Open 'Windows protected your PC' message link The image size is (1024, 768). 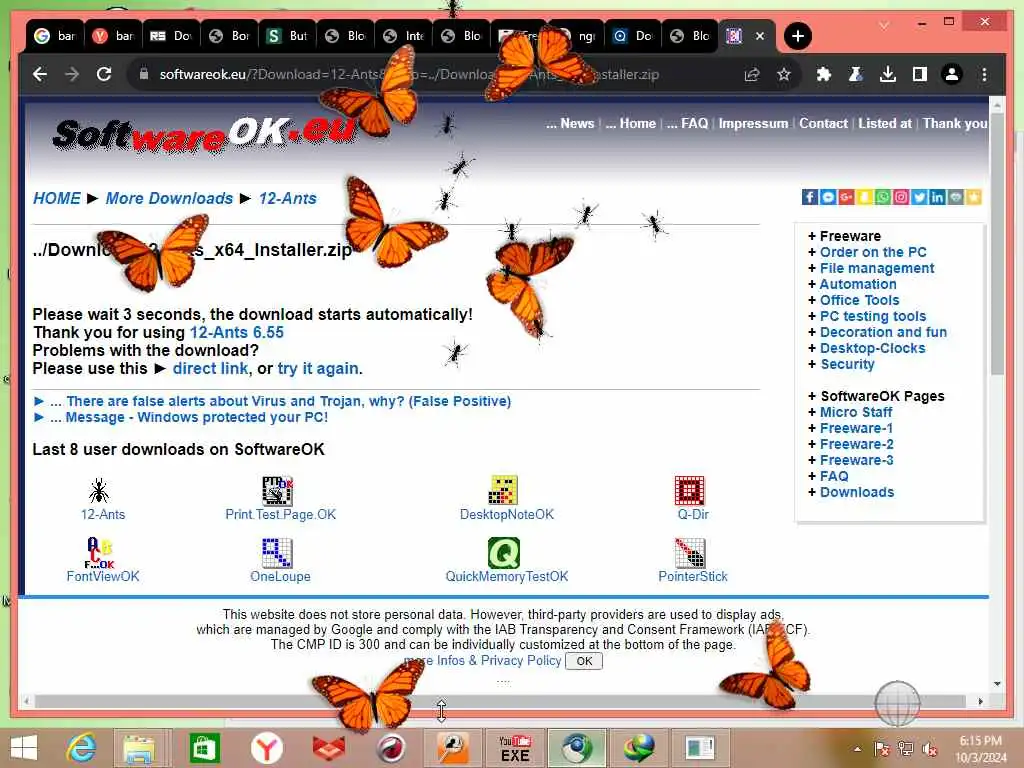(197, 417)
